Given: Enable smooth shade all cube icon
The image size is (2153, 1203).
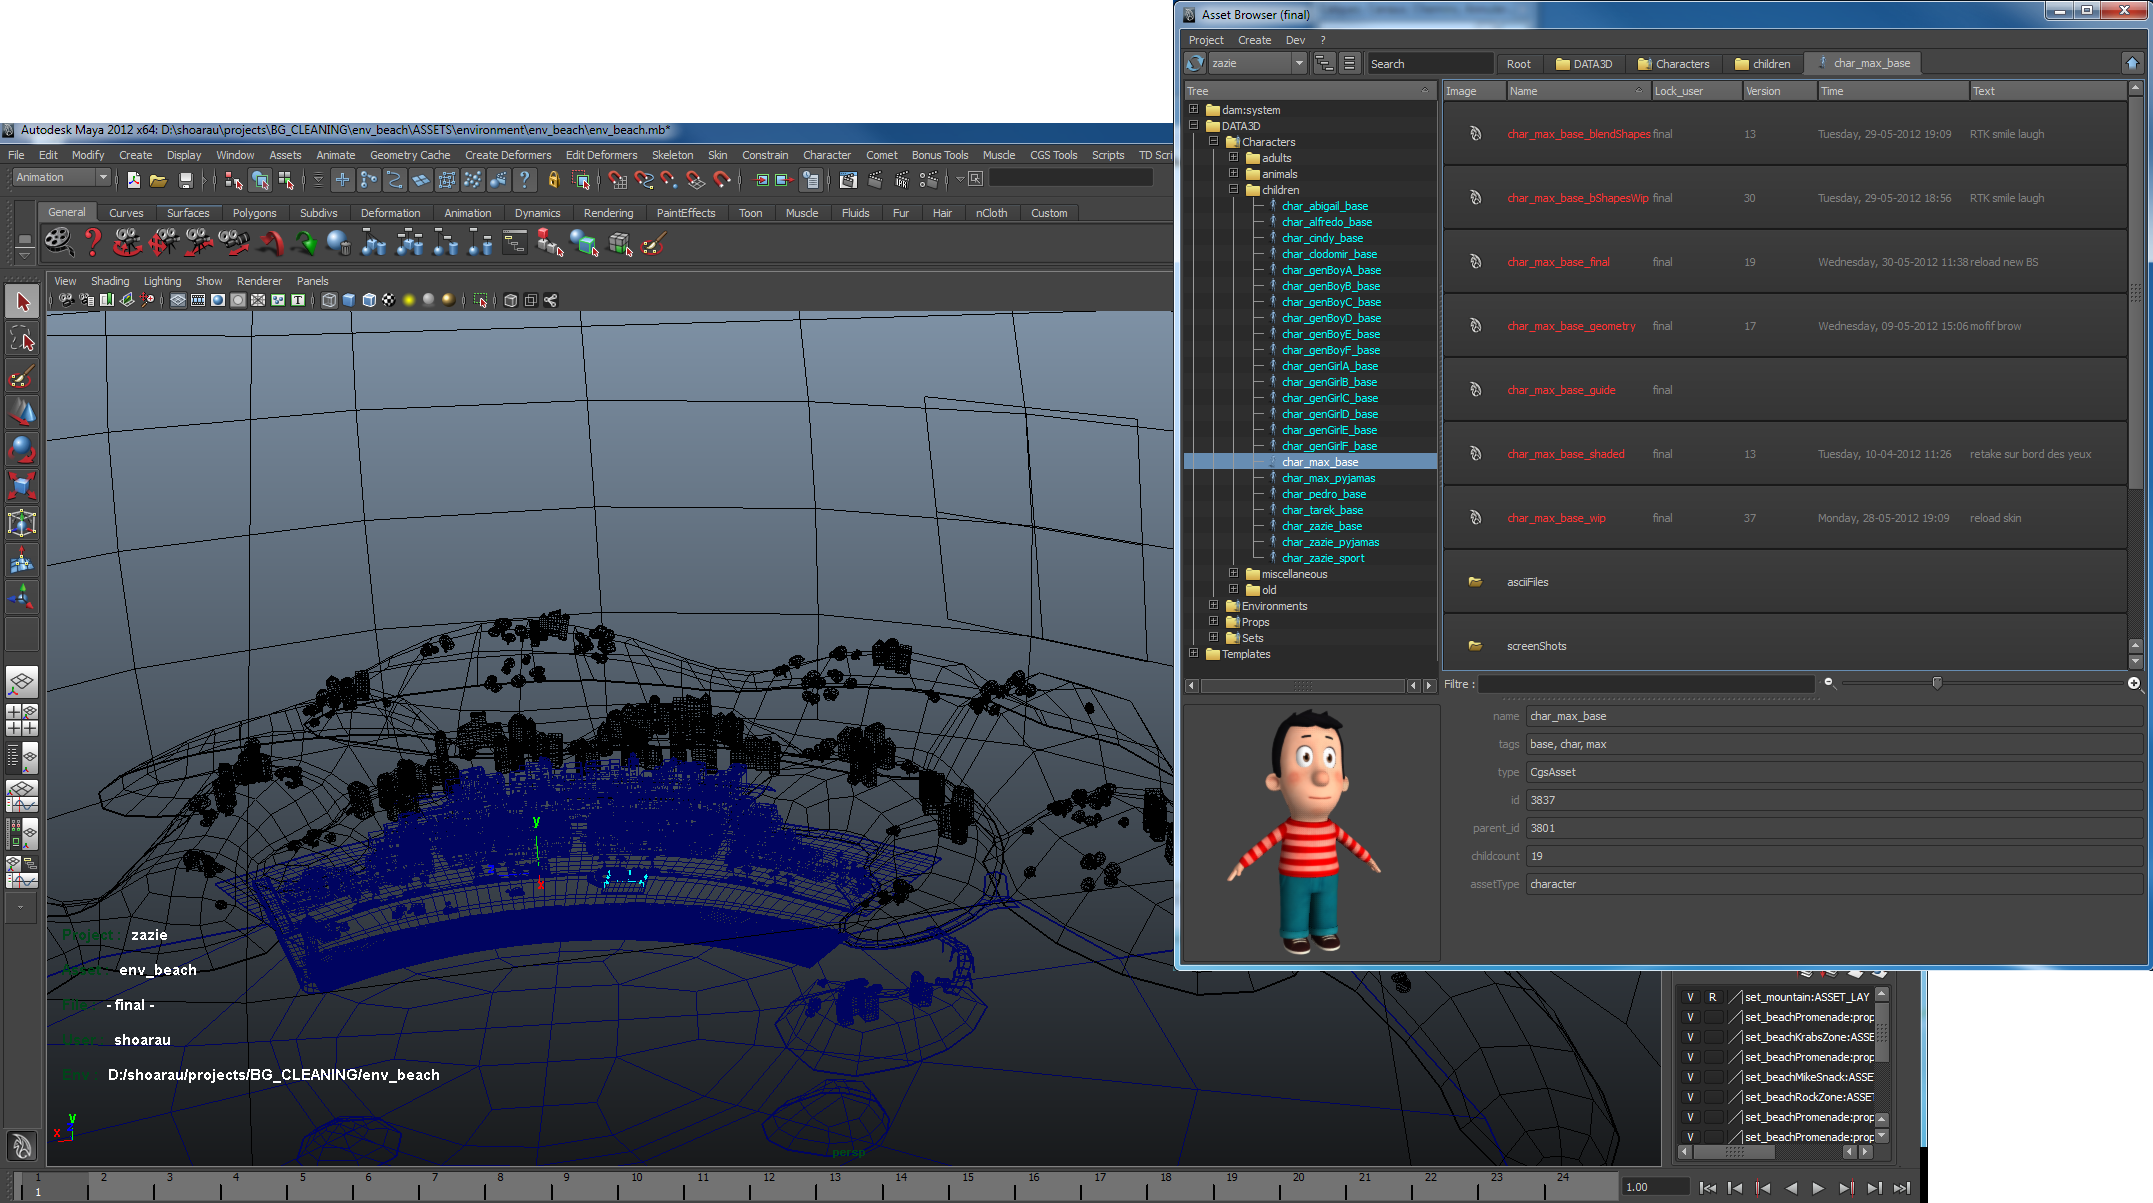Looking at the screenshot, I should tap(348, 300).
